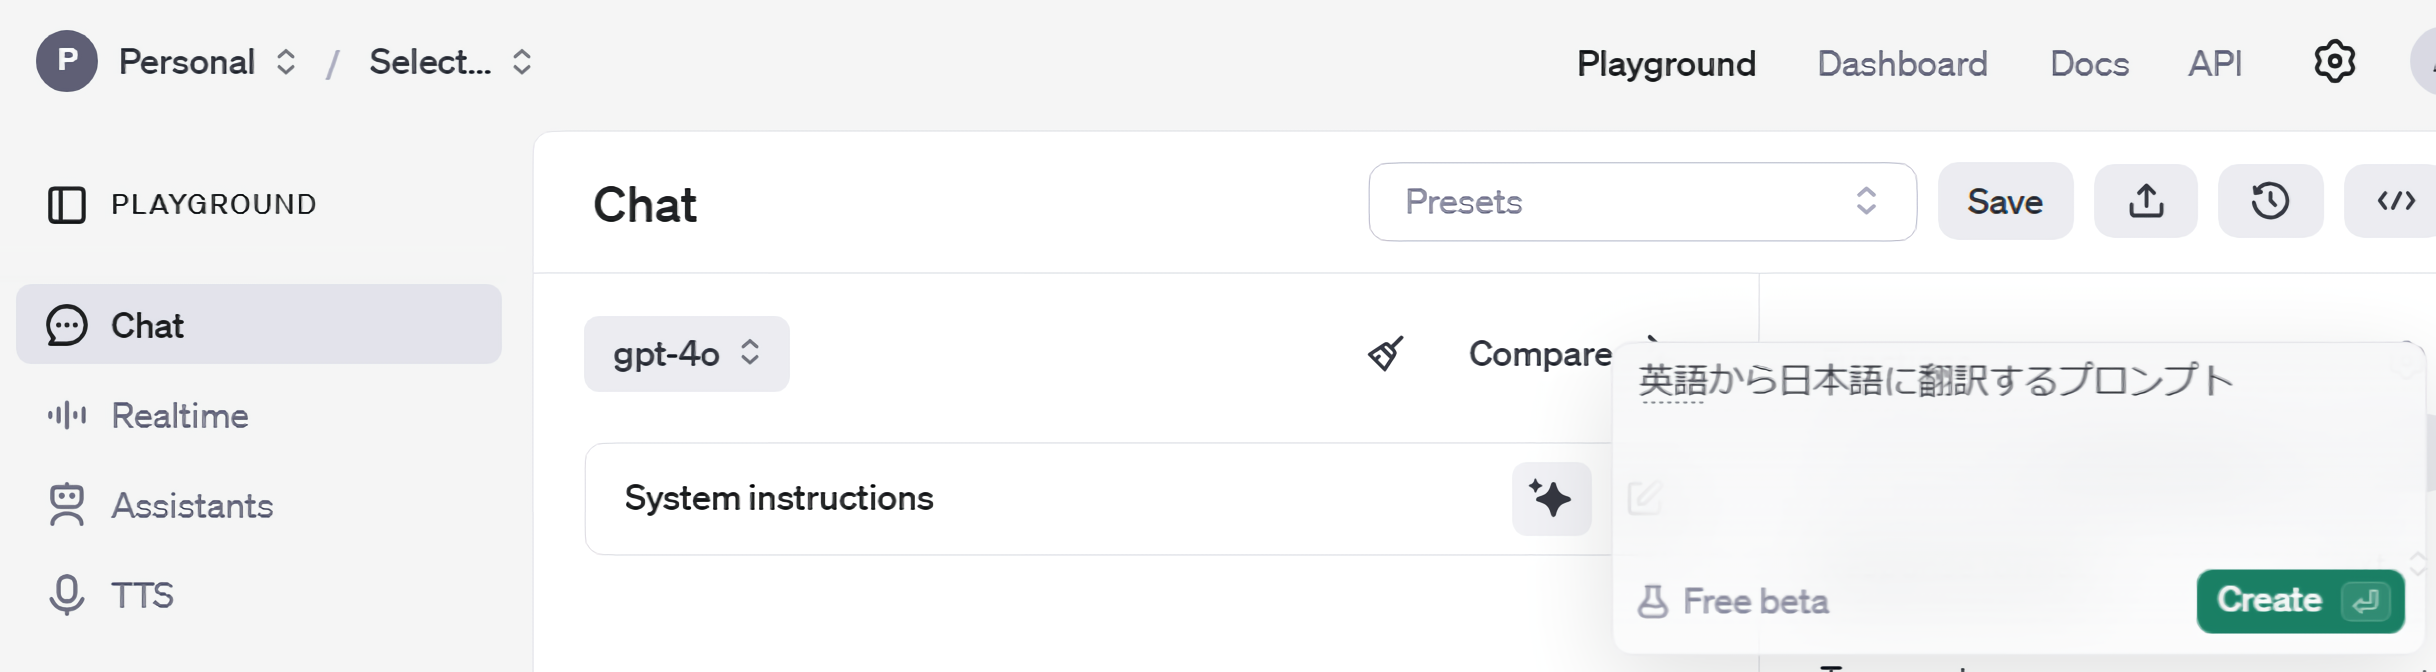This screenshot has width=2436, height=672.
Task: Open the Personal organization switcher
Action: click(207, 62)
